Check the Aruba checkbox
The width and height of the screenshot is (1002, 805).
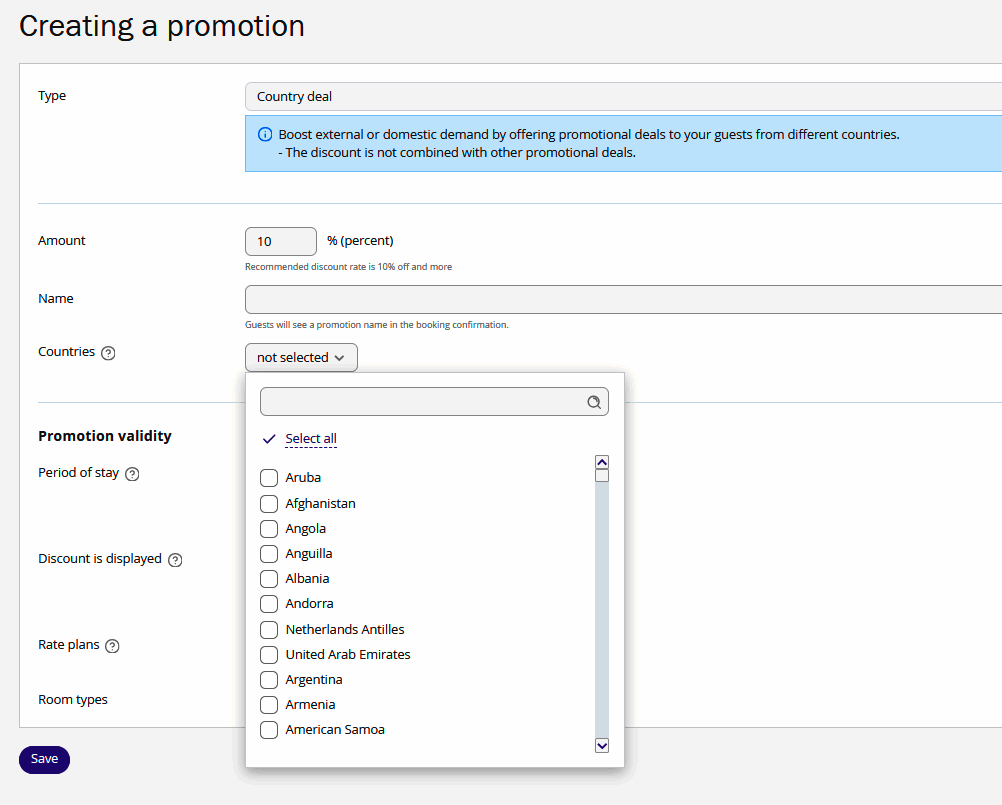pyautogui.click(x=268, y=478)
